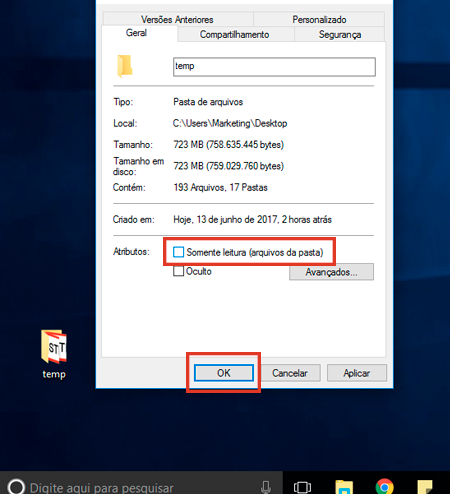Open the Versões Anteriores tab

(x=178, y=19)
